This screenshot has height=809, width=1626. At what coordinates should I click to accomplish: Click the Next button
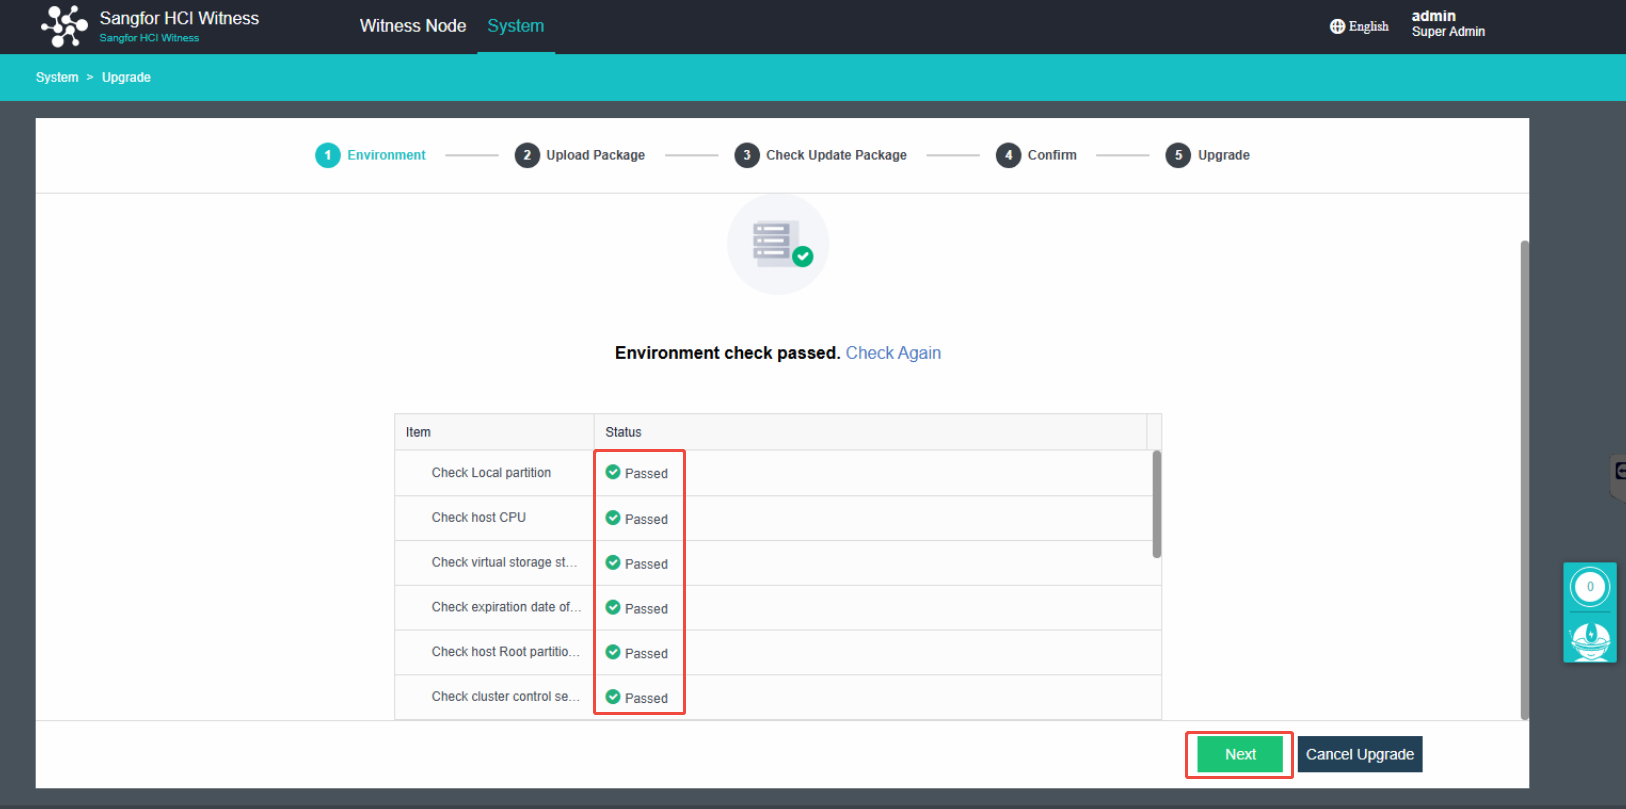tap(1240, 755)
